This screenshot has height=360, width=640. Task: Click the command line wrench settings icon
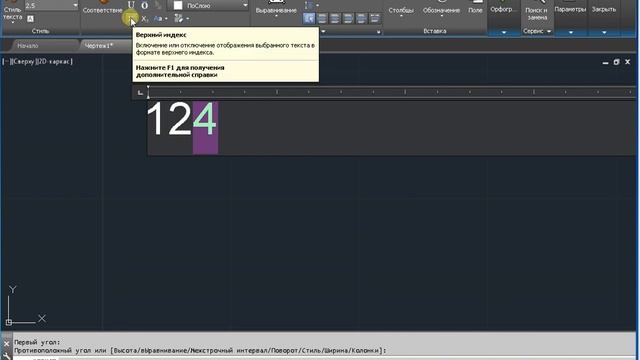tap(6, 356)
